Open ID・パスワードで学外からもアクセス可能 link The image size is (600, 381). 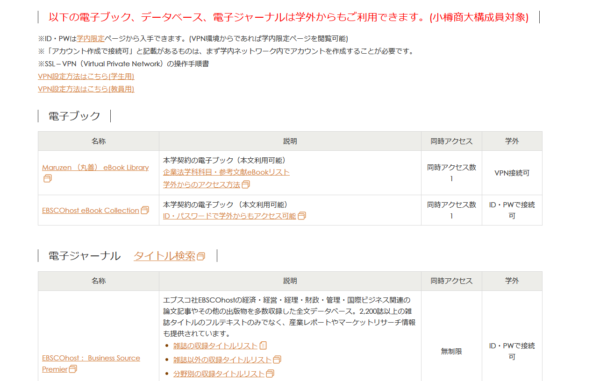coord(230,216)
